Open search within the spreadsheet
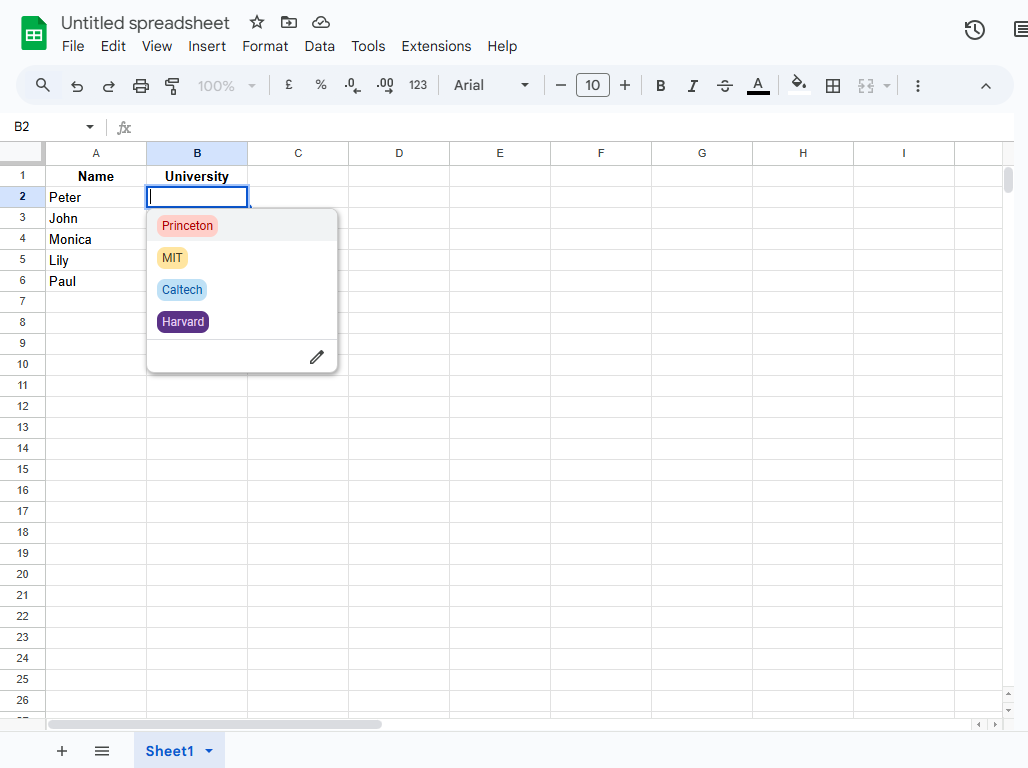1028x768 pixels. tap(42, 85)
